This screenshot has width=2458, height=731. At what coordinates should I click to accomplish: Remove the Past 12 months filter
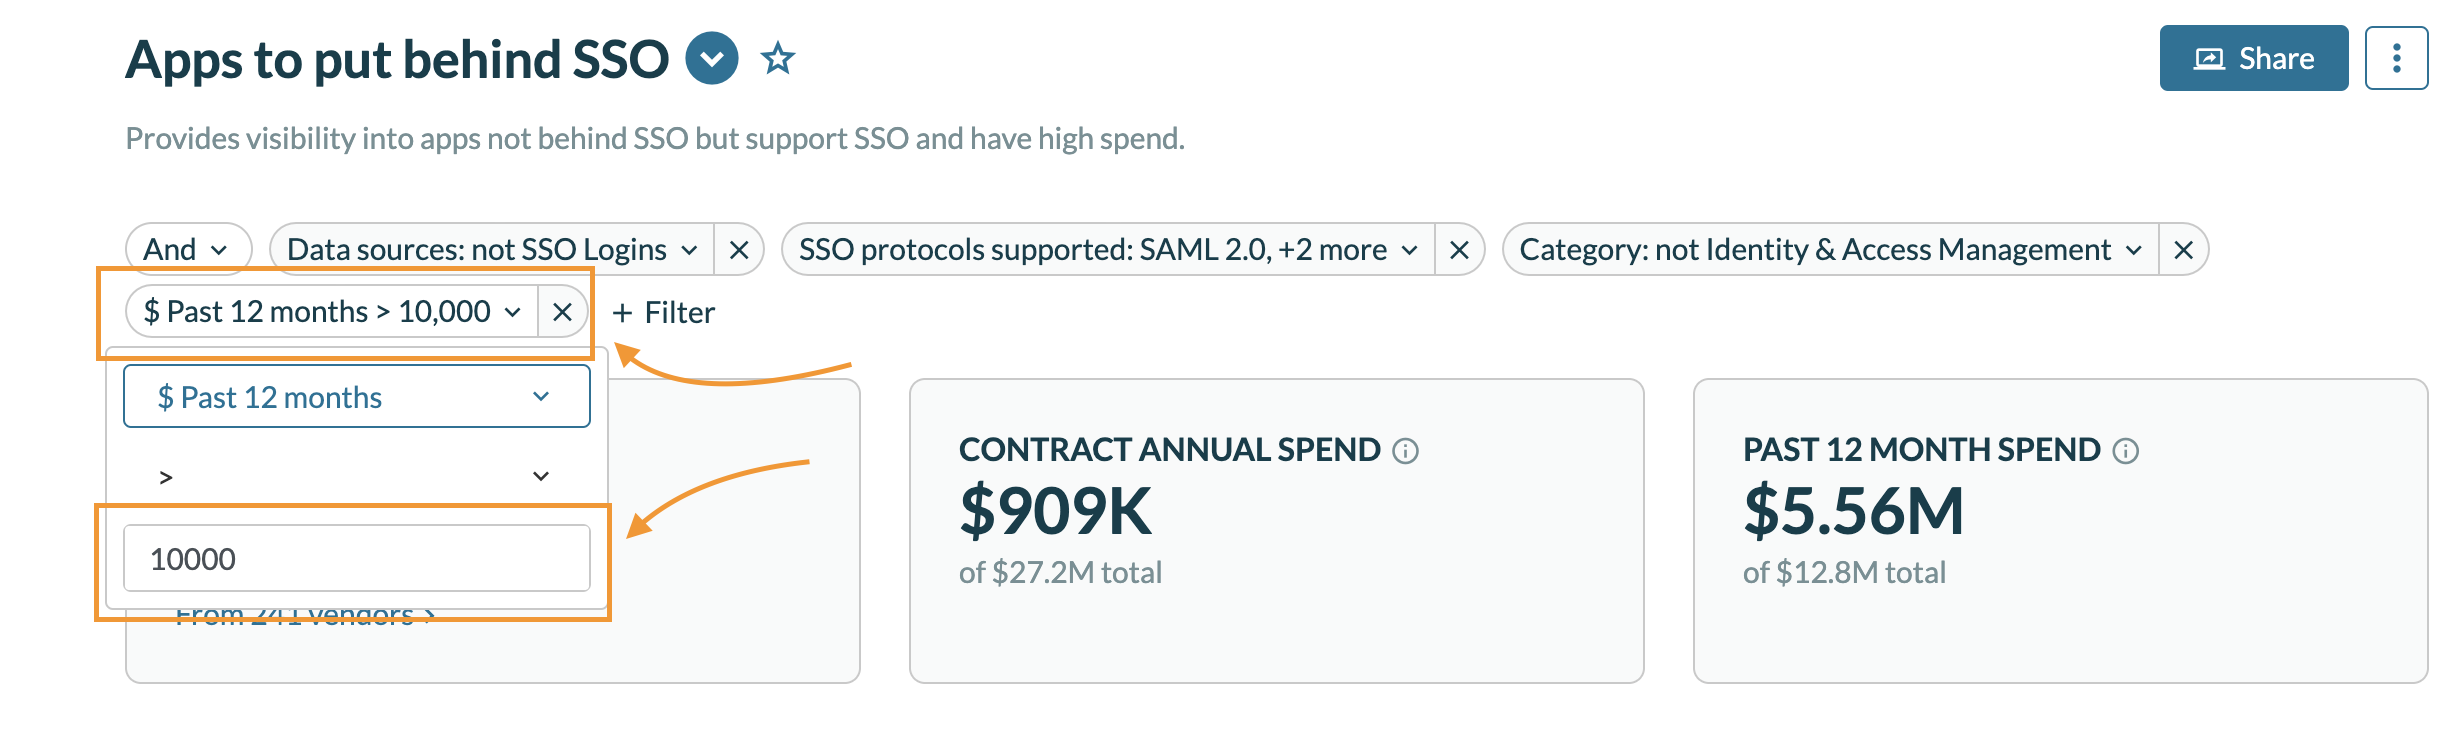coord(562,312)
